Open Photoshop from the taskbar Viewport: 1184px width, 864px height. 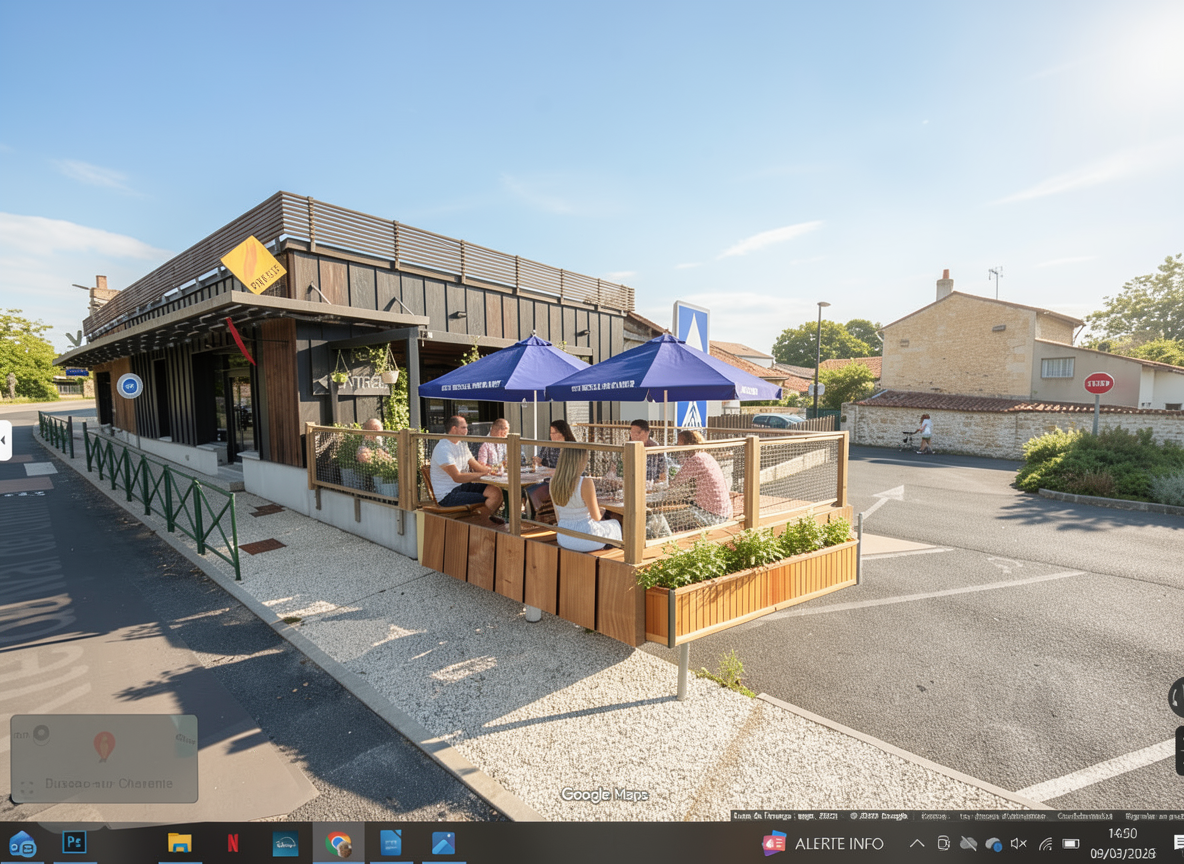75,843
